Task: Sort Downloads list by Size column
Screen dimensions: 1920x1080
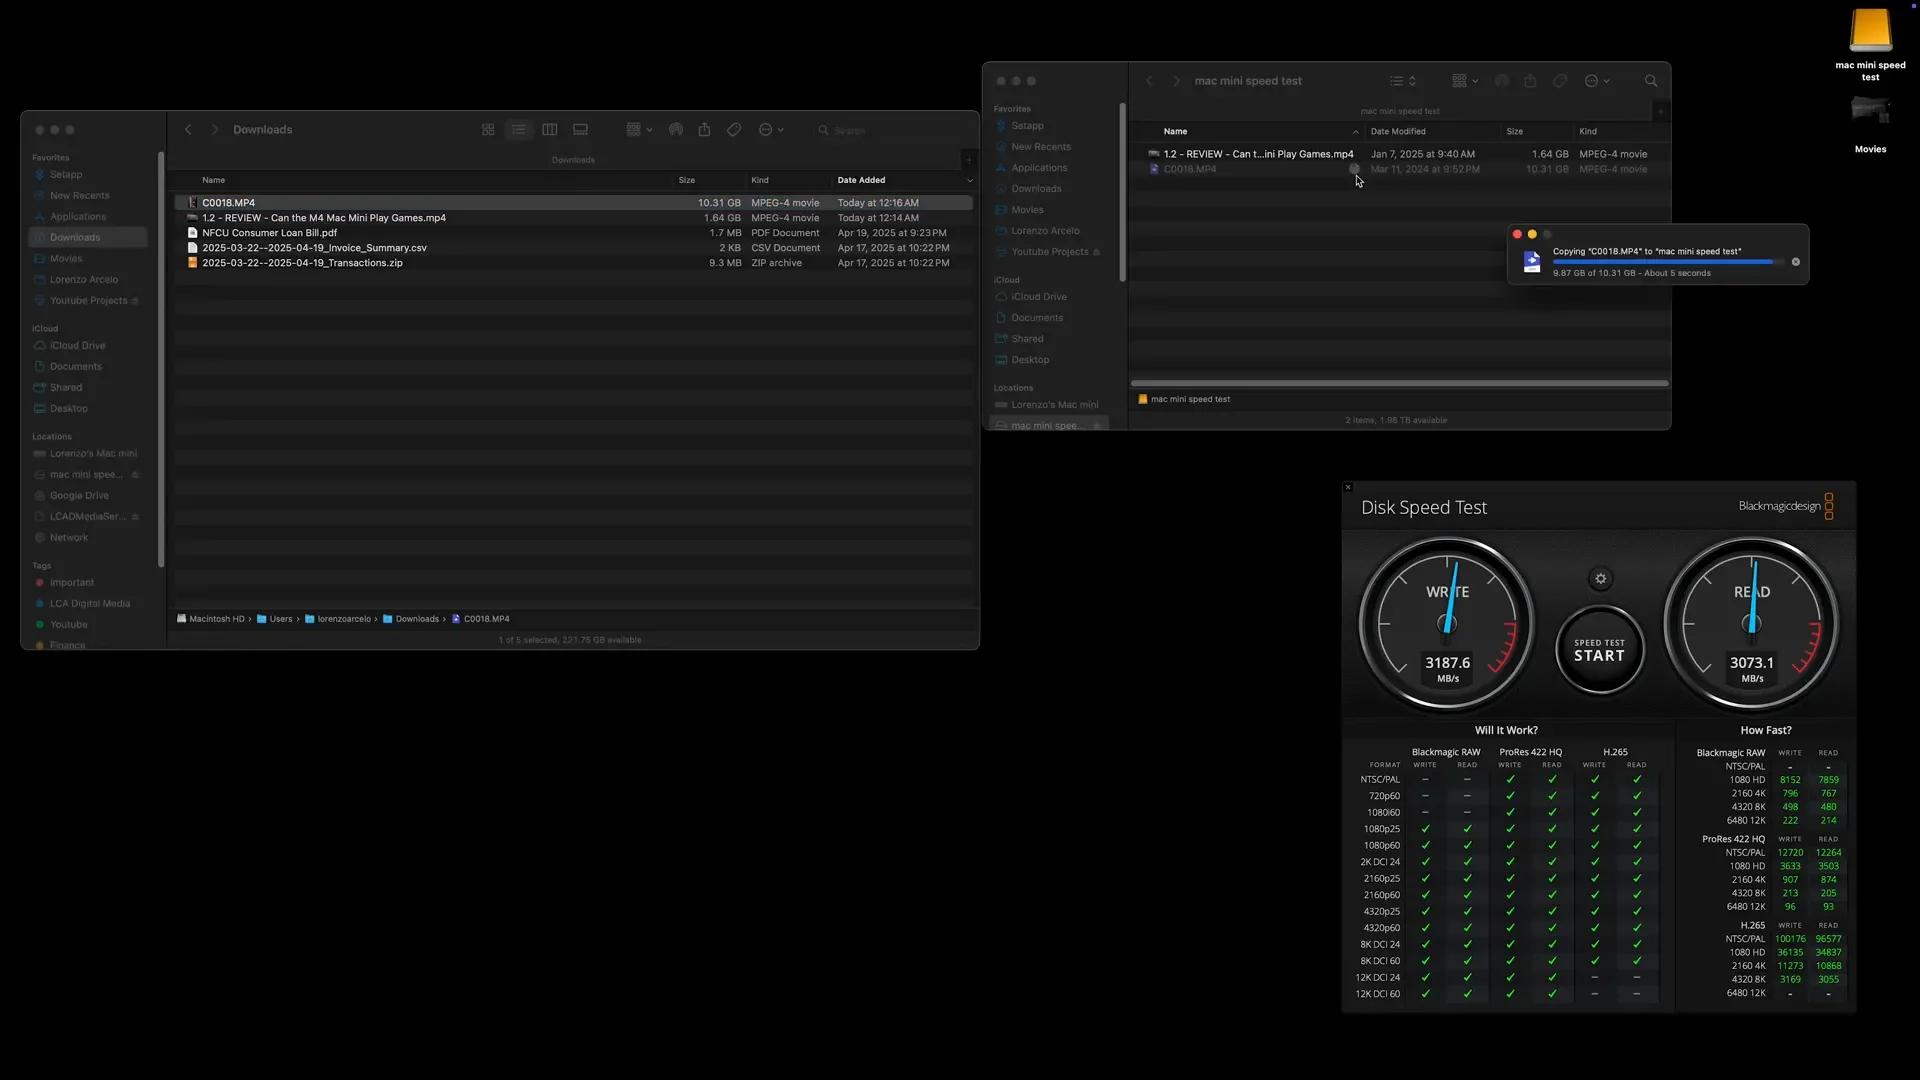Action: pyautogui.click(x=687, y=180)
